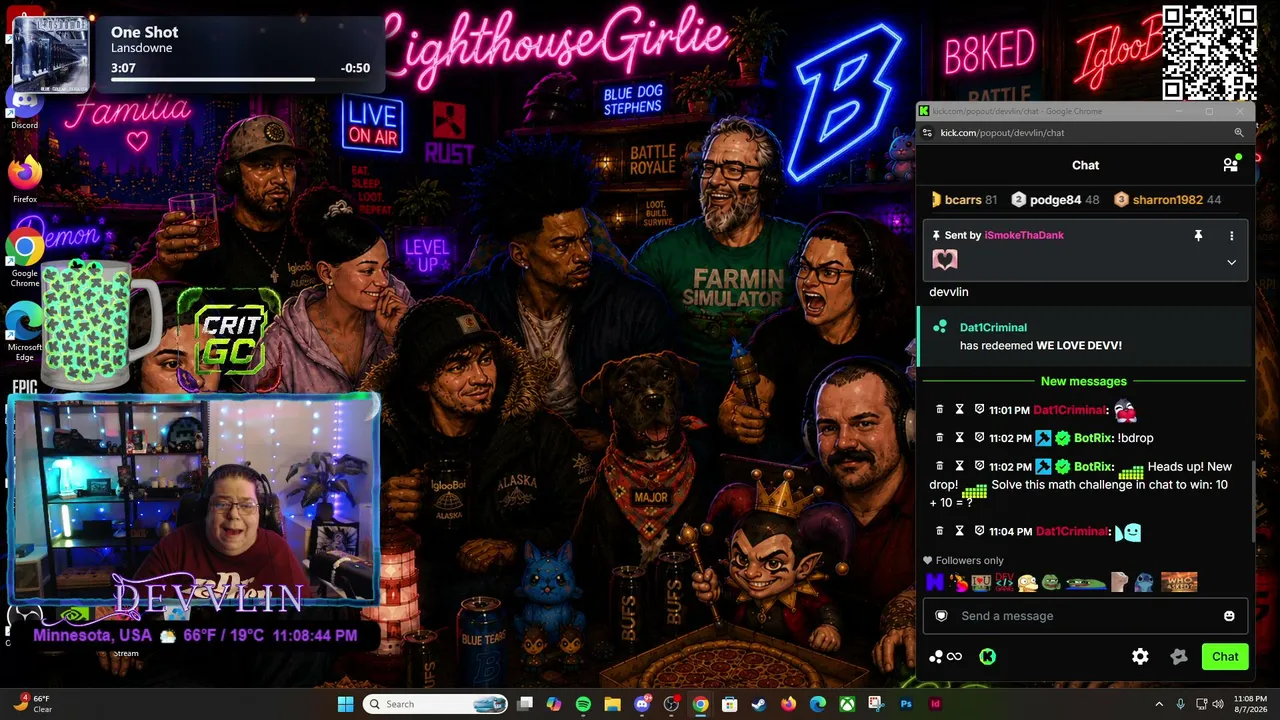Click the Send a message input field
Image resolution: width=1280 pixels, height=720 pixels.
pos(1085,616)
